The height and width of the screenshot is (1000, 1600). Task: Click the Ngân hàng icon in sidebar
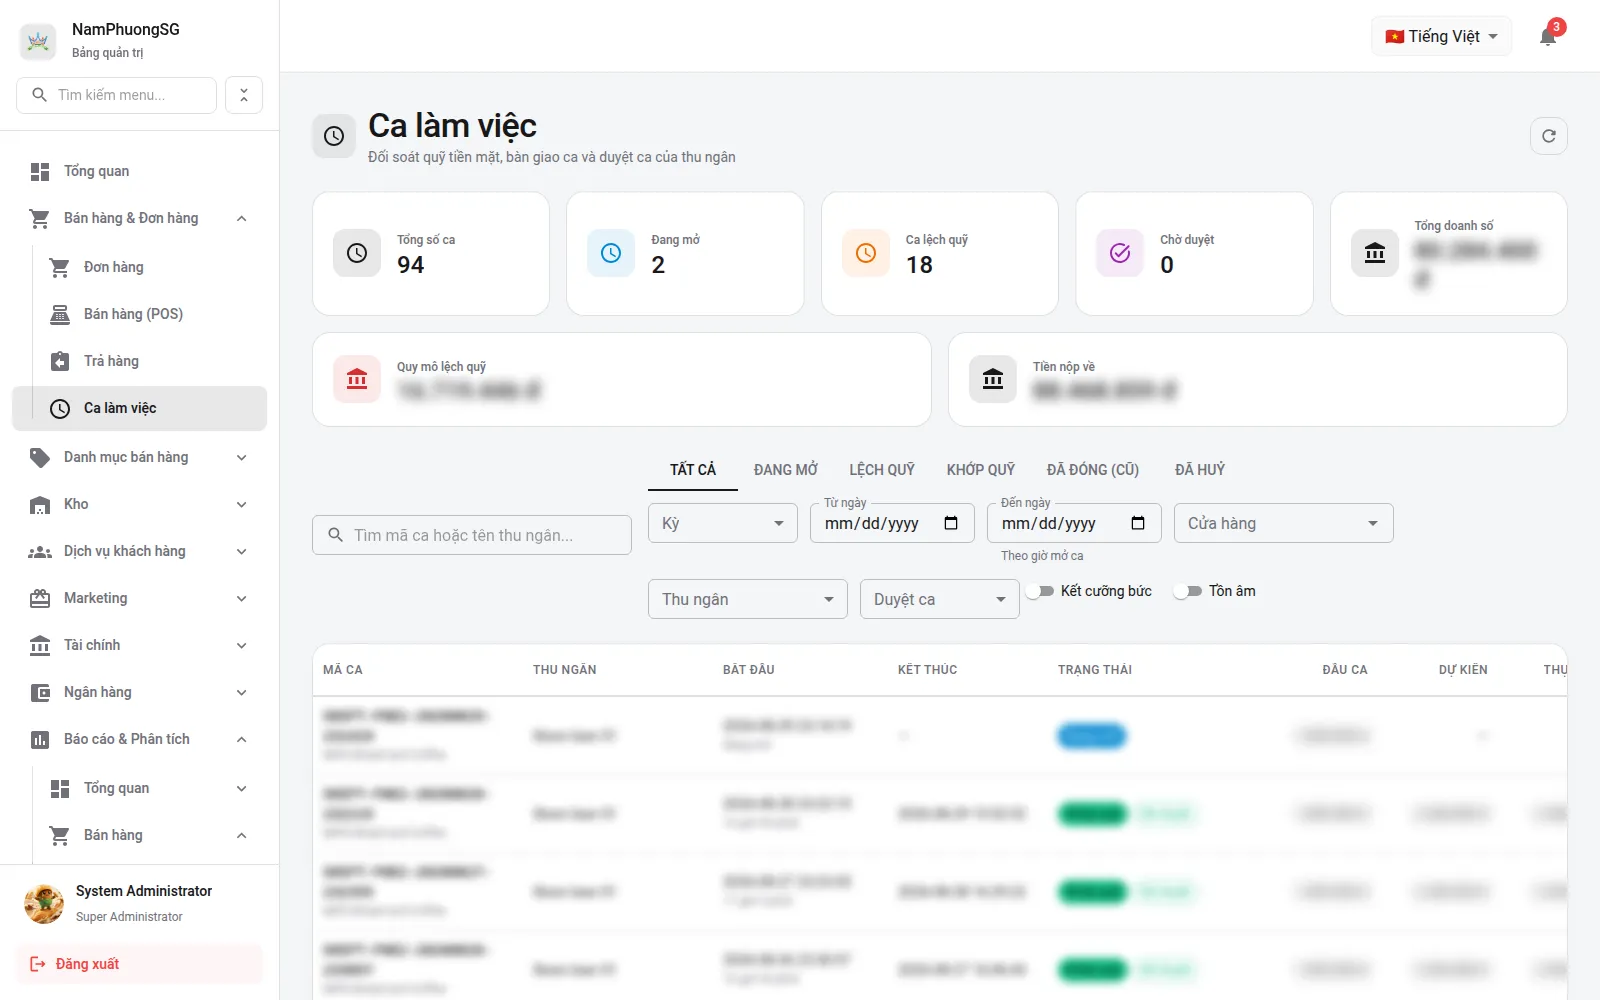pos(40,693)
